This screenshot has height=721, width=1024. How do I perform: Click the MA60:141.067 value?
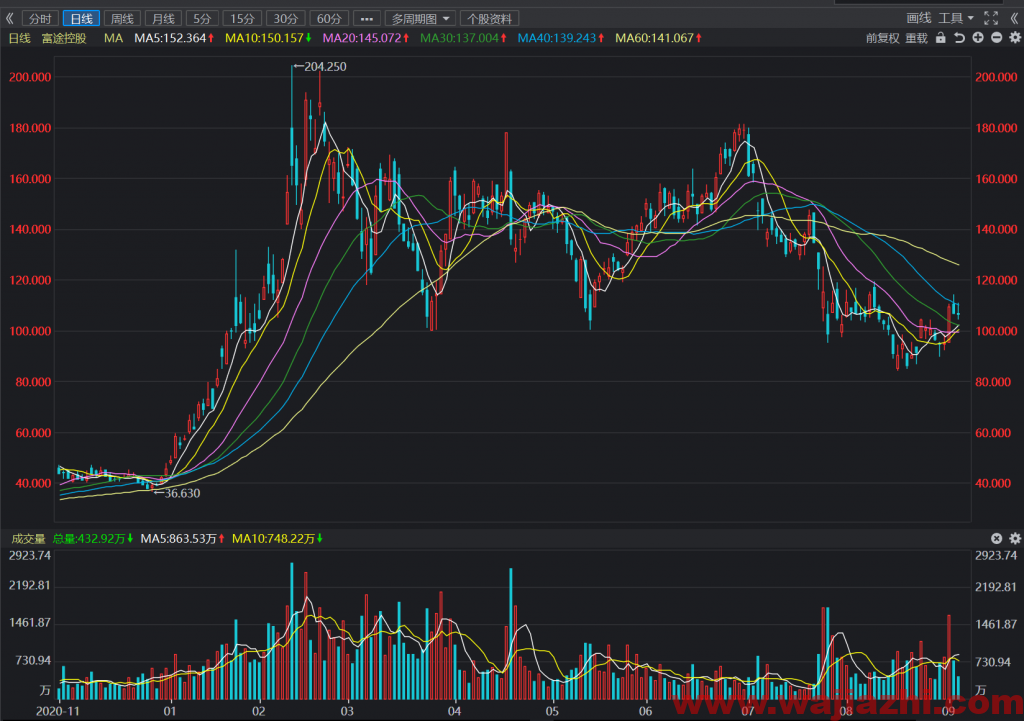click(x=658, y=38)
